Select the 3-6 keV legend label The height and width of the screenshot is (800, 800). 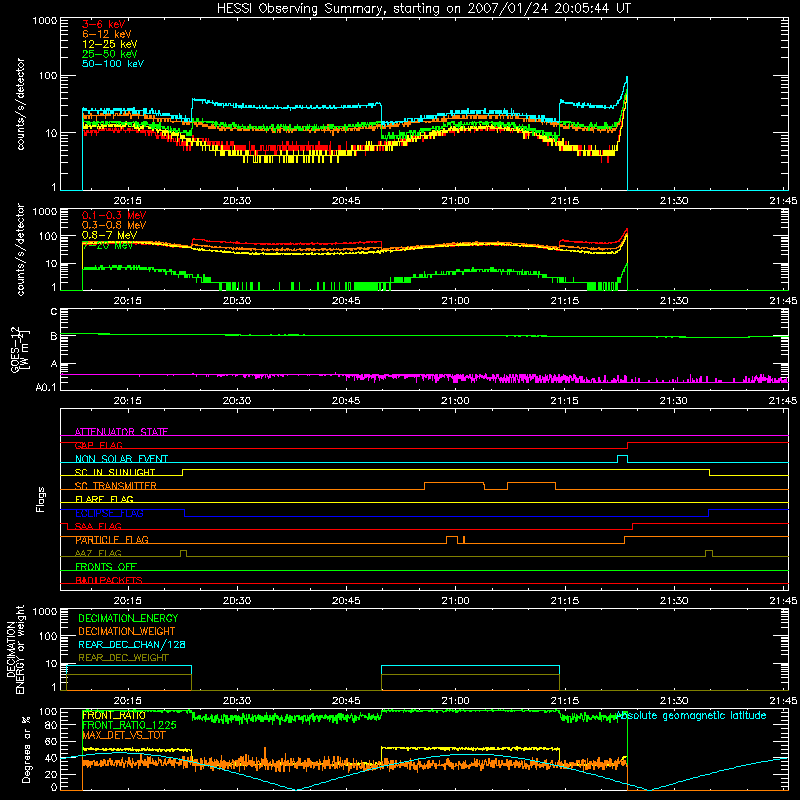[x=104, y=24]
